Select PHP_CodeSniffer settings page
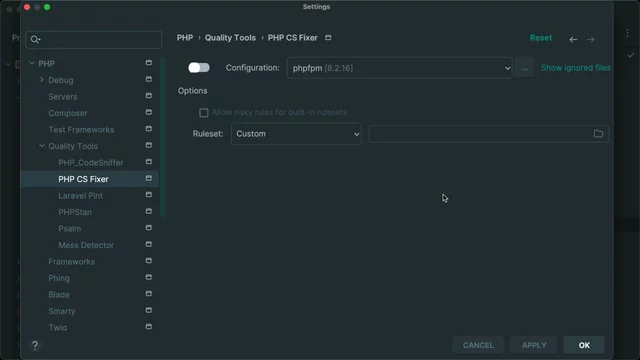640x360 pixels. pos(91,162)
